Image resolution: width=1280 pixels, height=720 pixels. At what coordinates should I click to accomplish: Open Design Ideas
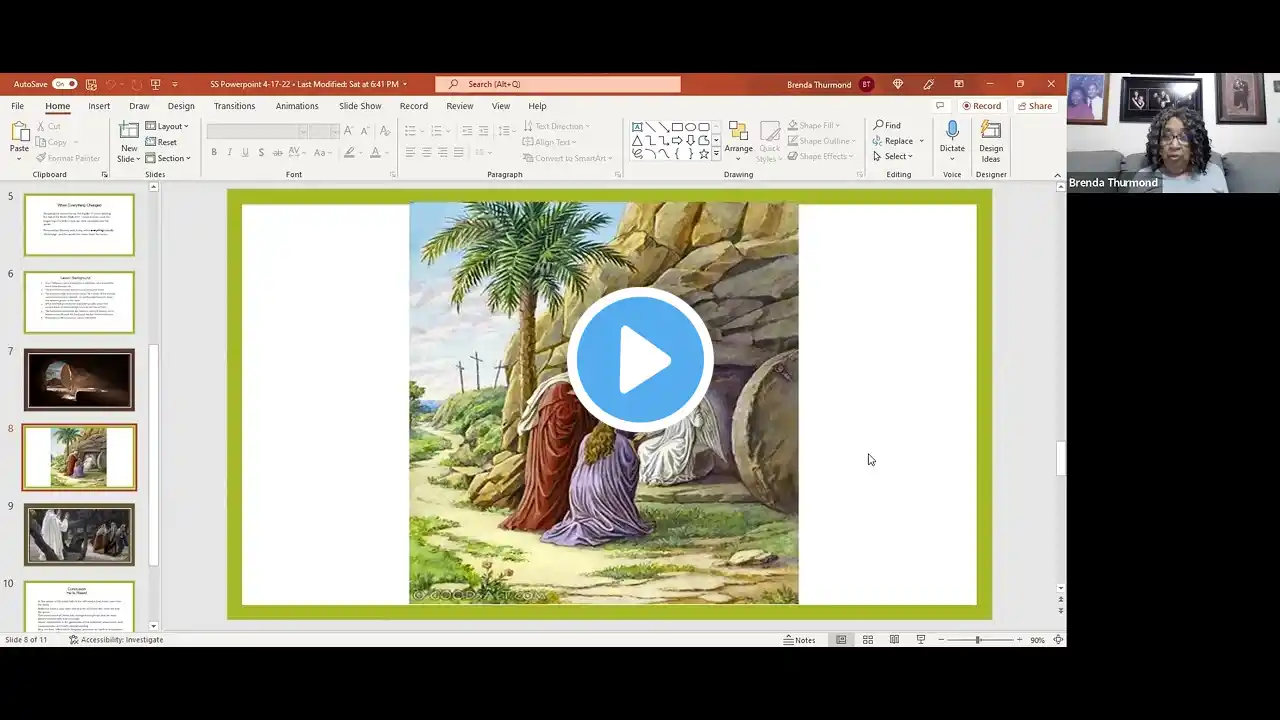[x=991, y=141]
